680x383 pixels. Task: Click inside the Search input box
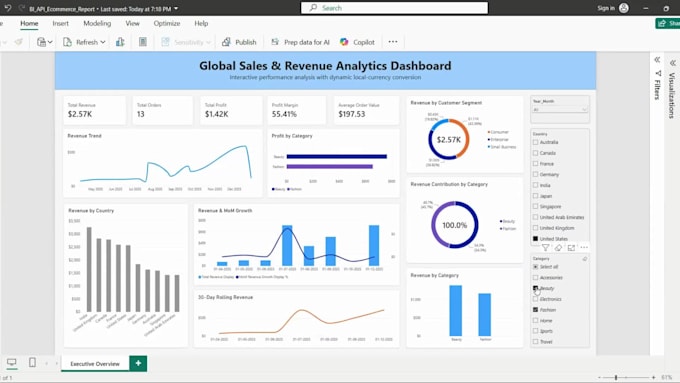pos(394,8)
